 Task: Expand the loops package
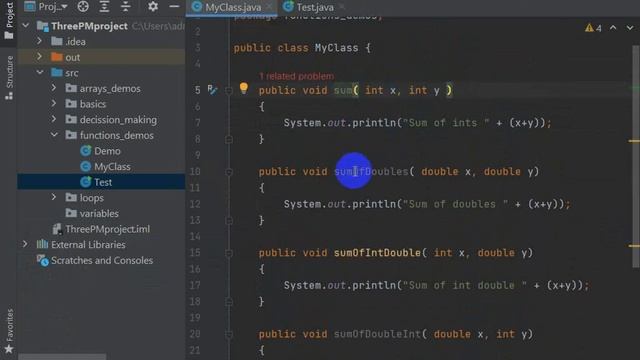pos(54,198)
